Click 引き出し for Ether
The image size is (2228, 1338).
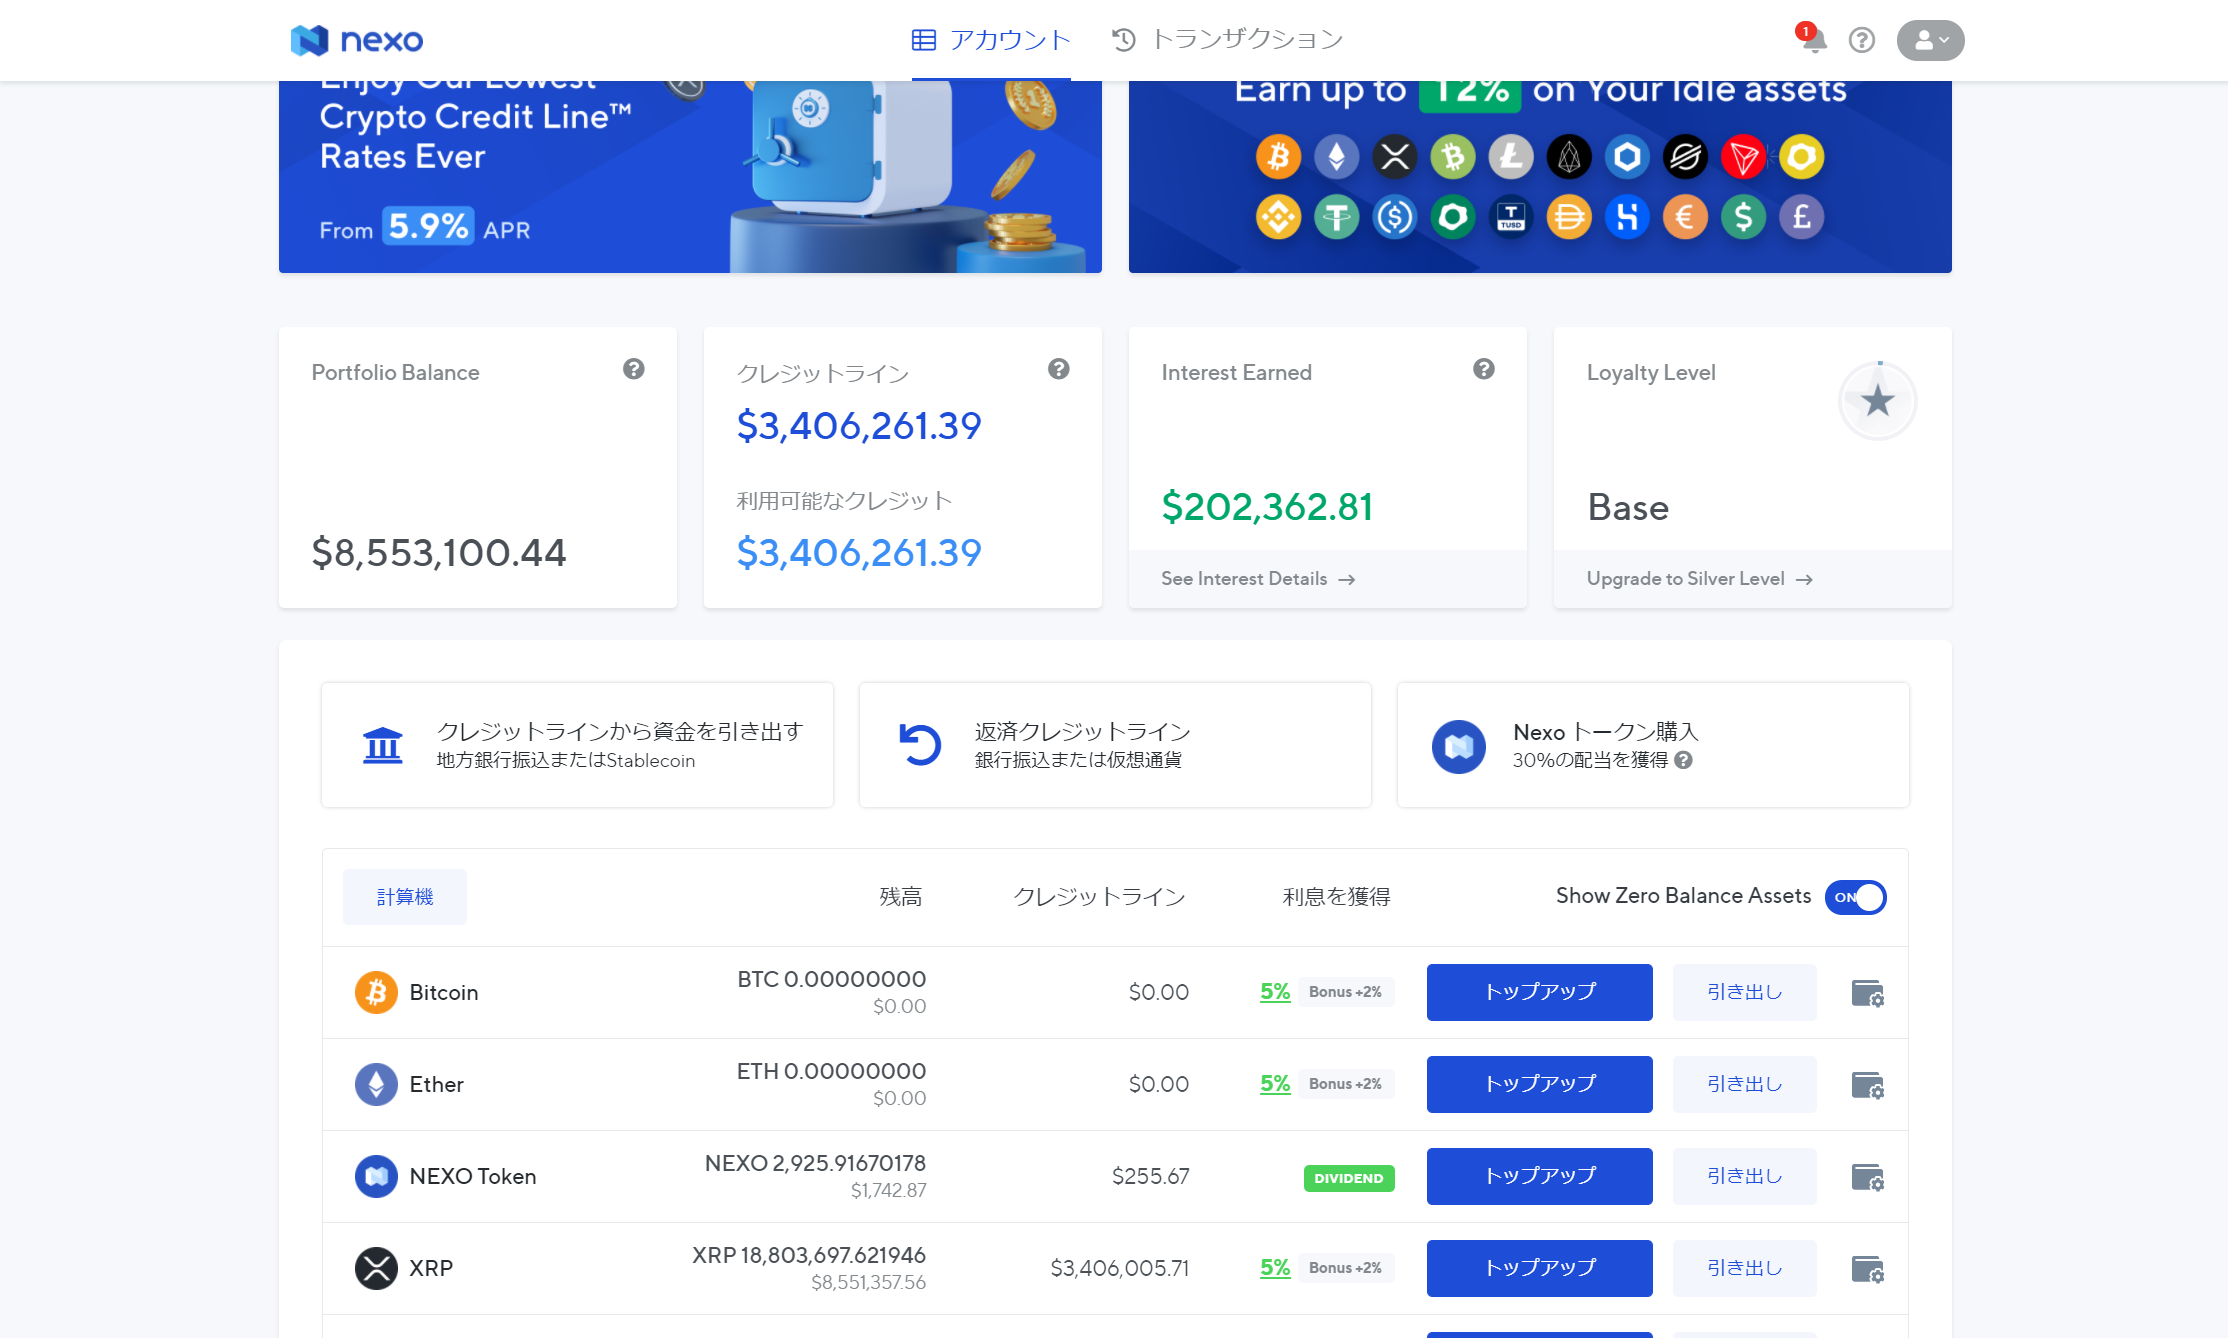[x=1744, y=1084]
